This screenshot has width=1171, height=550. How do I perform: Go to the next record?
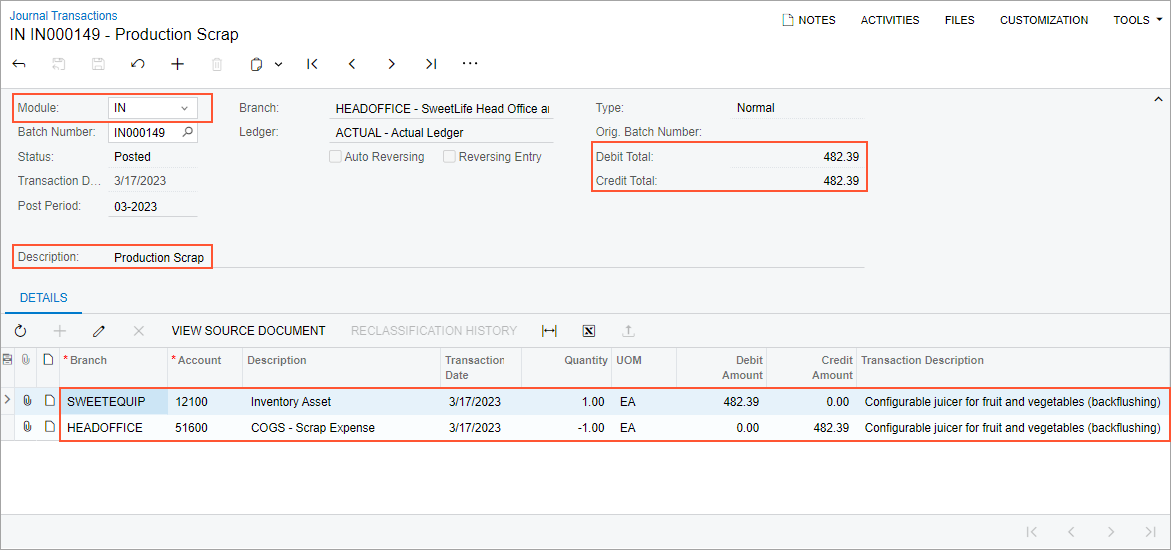[x=391, y=64]
